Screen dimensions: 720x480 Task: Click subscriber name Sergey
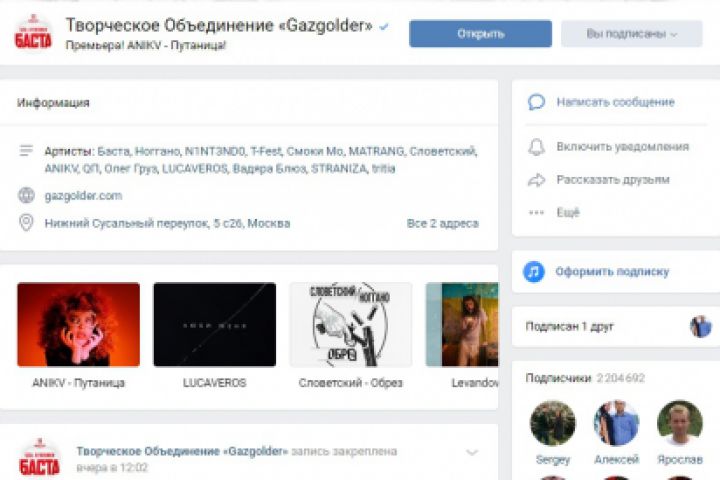pos(553,459)
